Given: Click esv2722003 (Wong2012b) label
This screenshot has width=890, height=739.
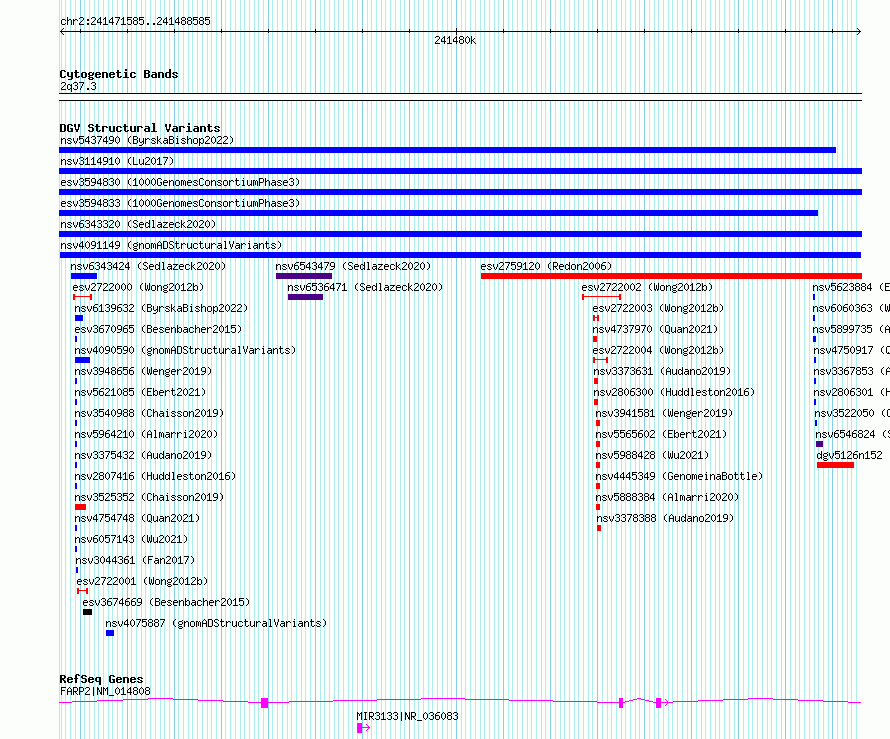Looking at the screenshot, I should 658,308.
